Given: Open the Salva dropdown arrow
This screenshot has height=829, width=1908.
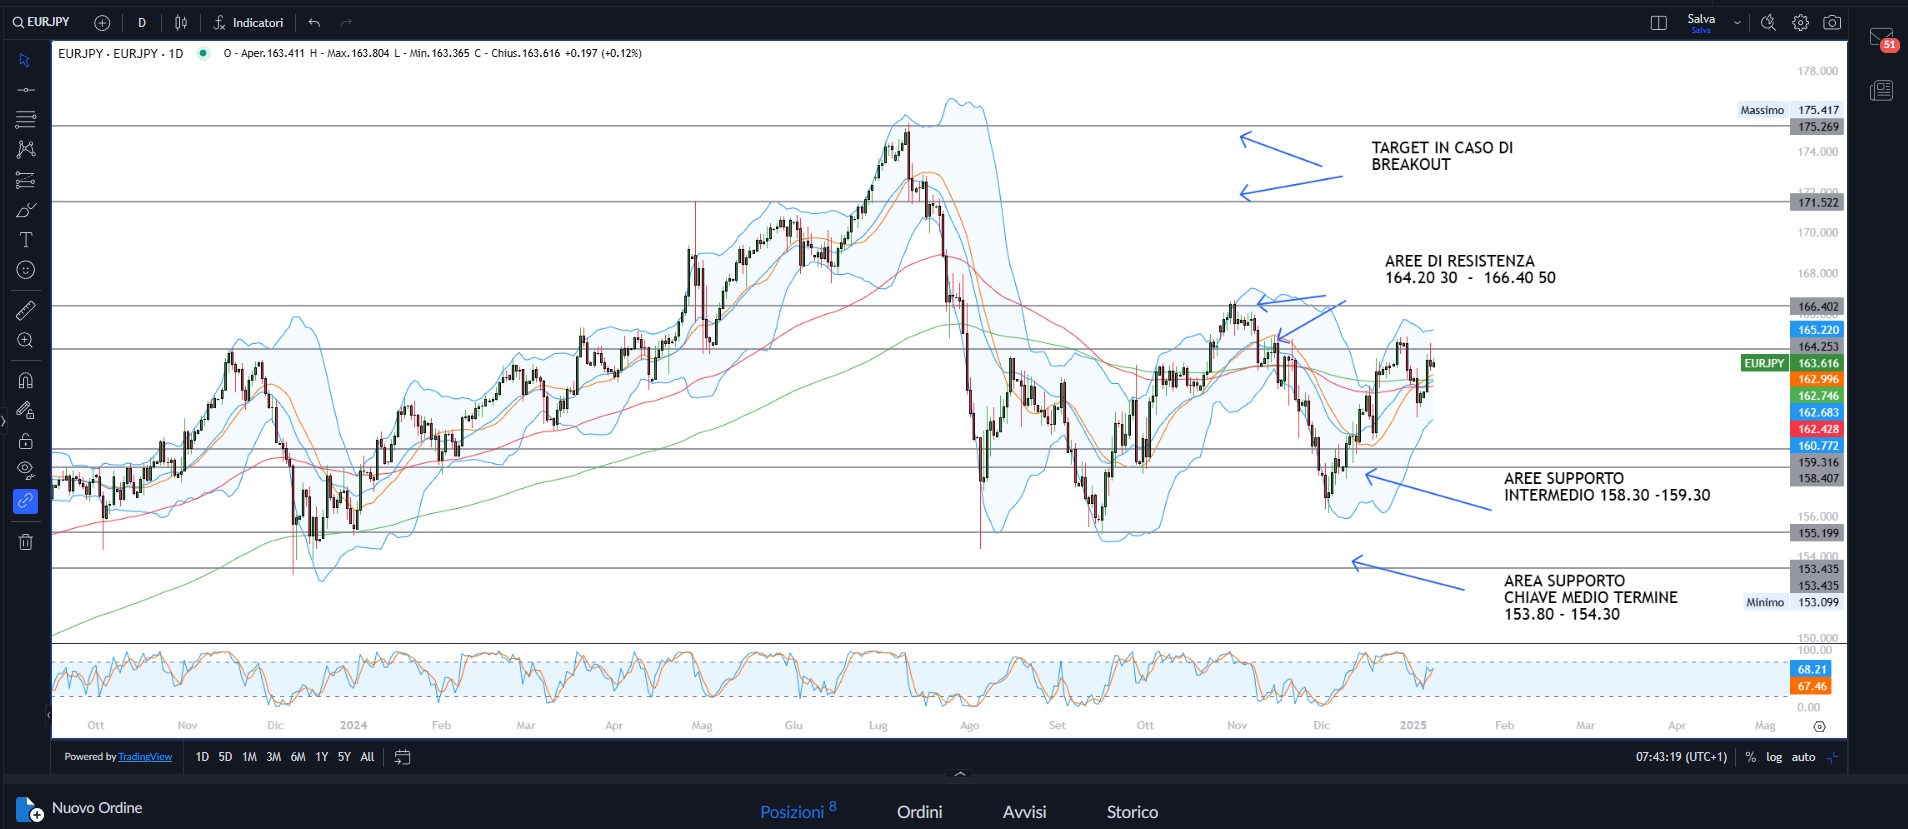Looking at the screenshot, I should click(x=1737, y=22).
